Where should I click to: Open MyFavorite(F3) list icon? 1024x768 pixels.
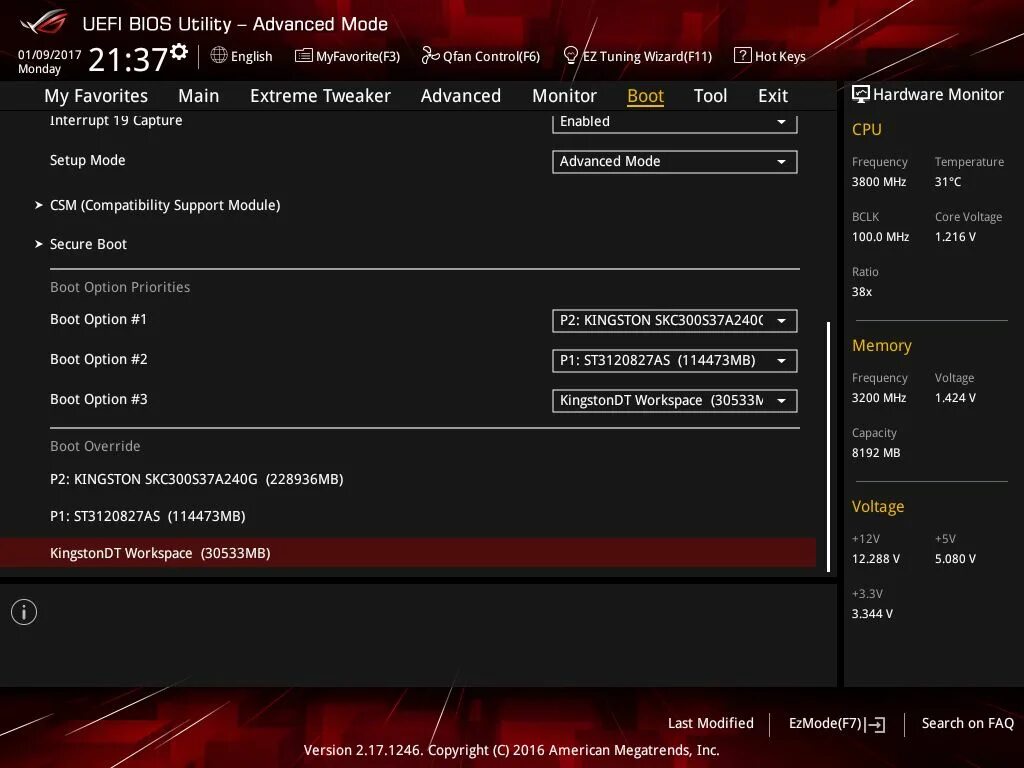303,56
